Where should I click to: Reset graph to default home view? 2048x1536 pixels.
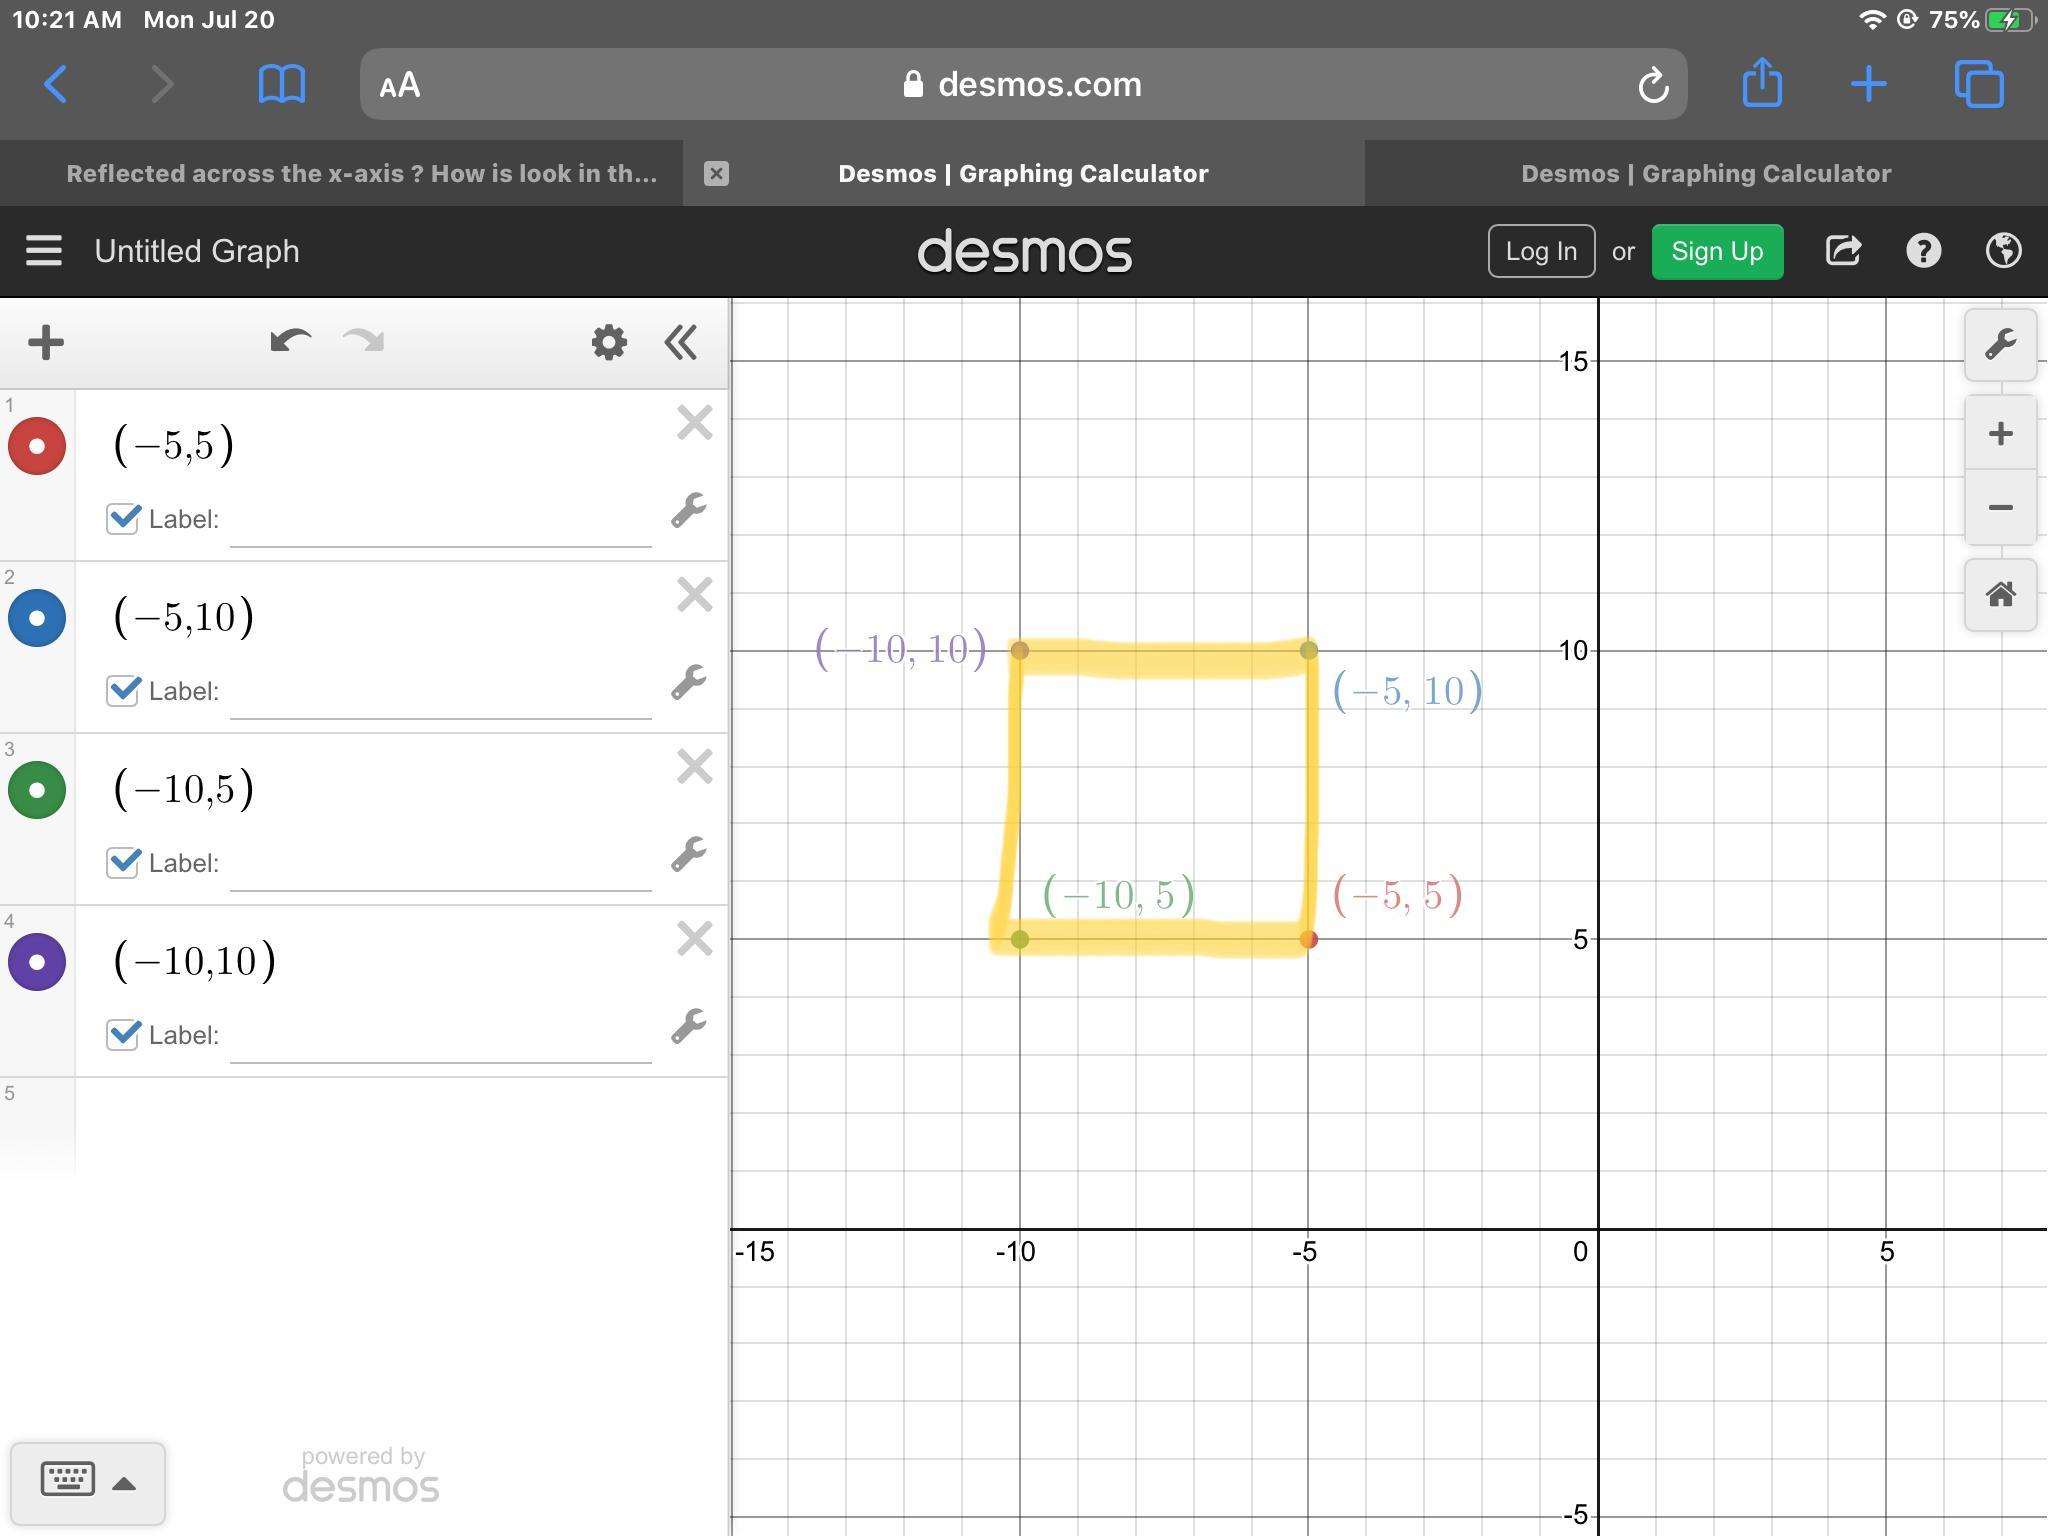point(2000,595)
